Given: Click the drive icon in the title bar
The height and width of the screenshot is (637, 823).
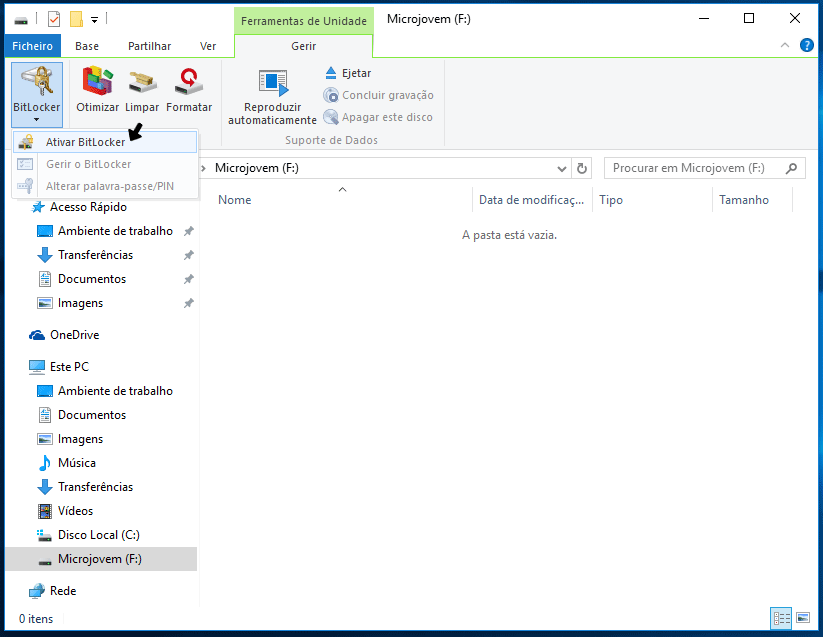Looking at the screenshot, I should [x=21, y=20].
